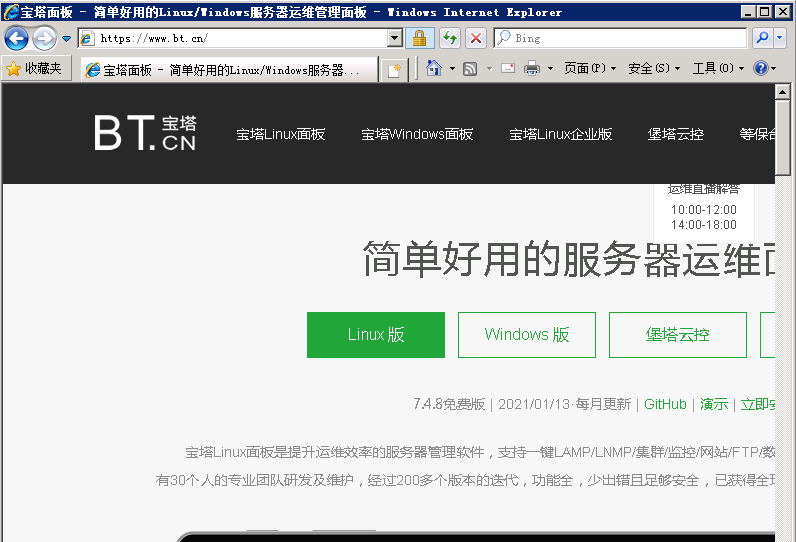Click the 堡塔云控 outlined button
Screen dimensions: 796x542
click(678, 335)
